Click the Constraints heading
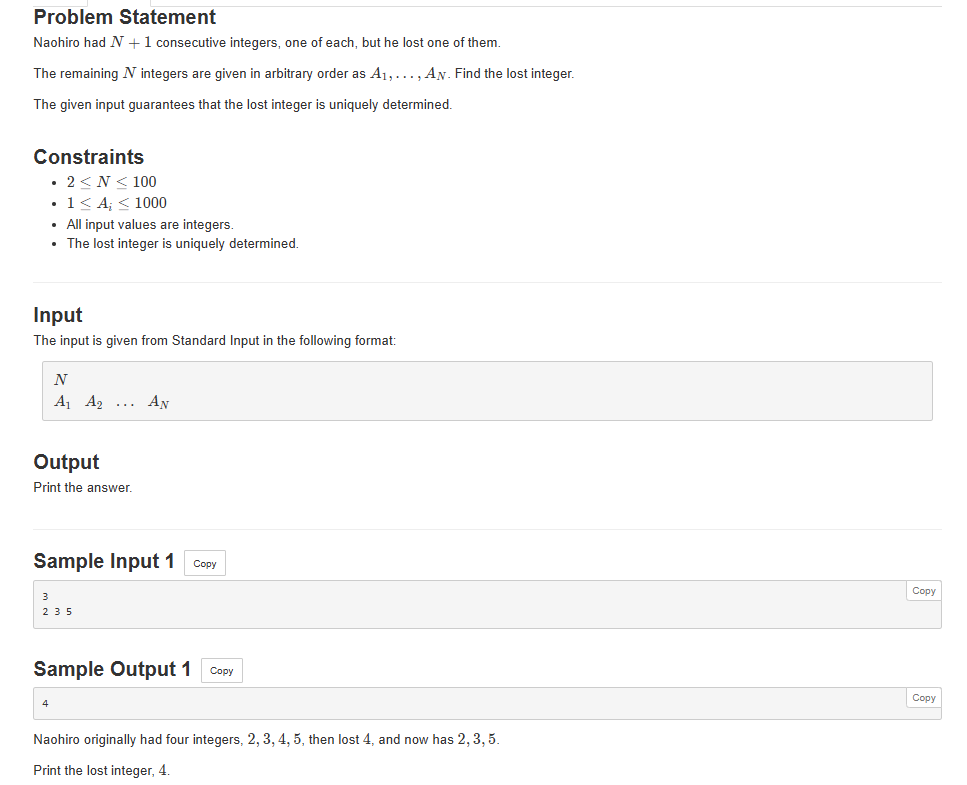 [89, 157]
